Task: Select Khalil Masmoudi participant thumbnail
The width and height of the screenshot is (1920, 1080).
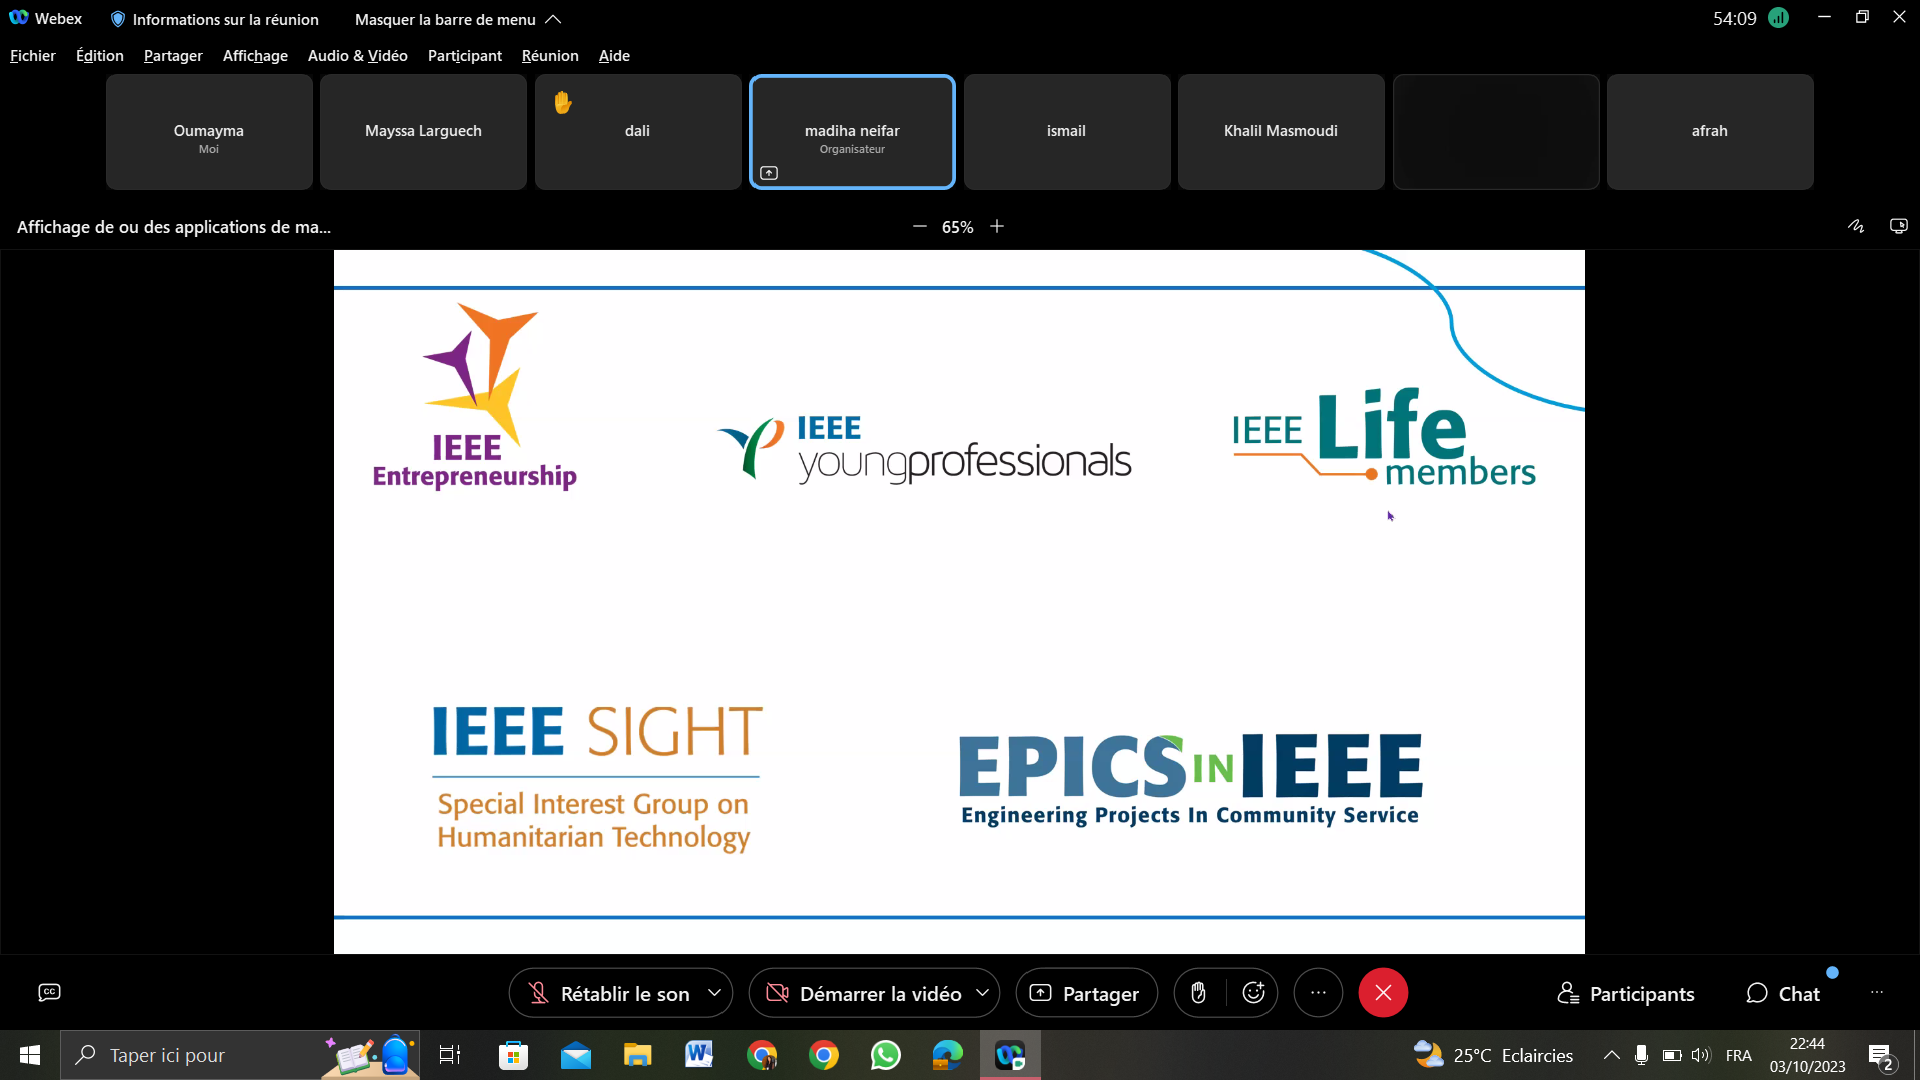Action: (1281, 132)
